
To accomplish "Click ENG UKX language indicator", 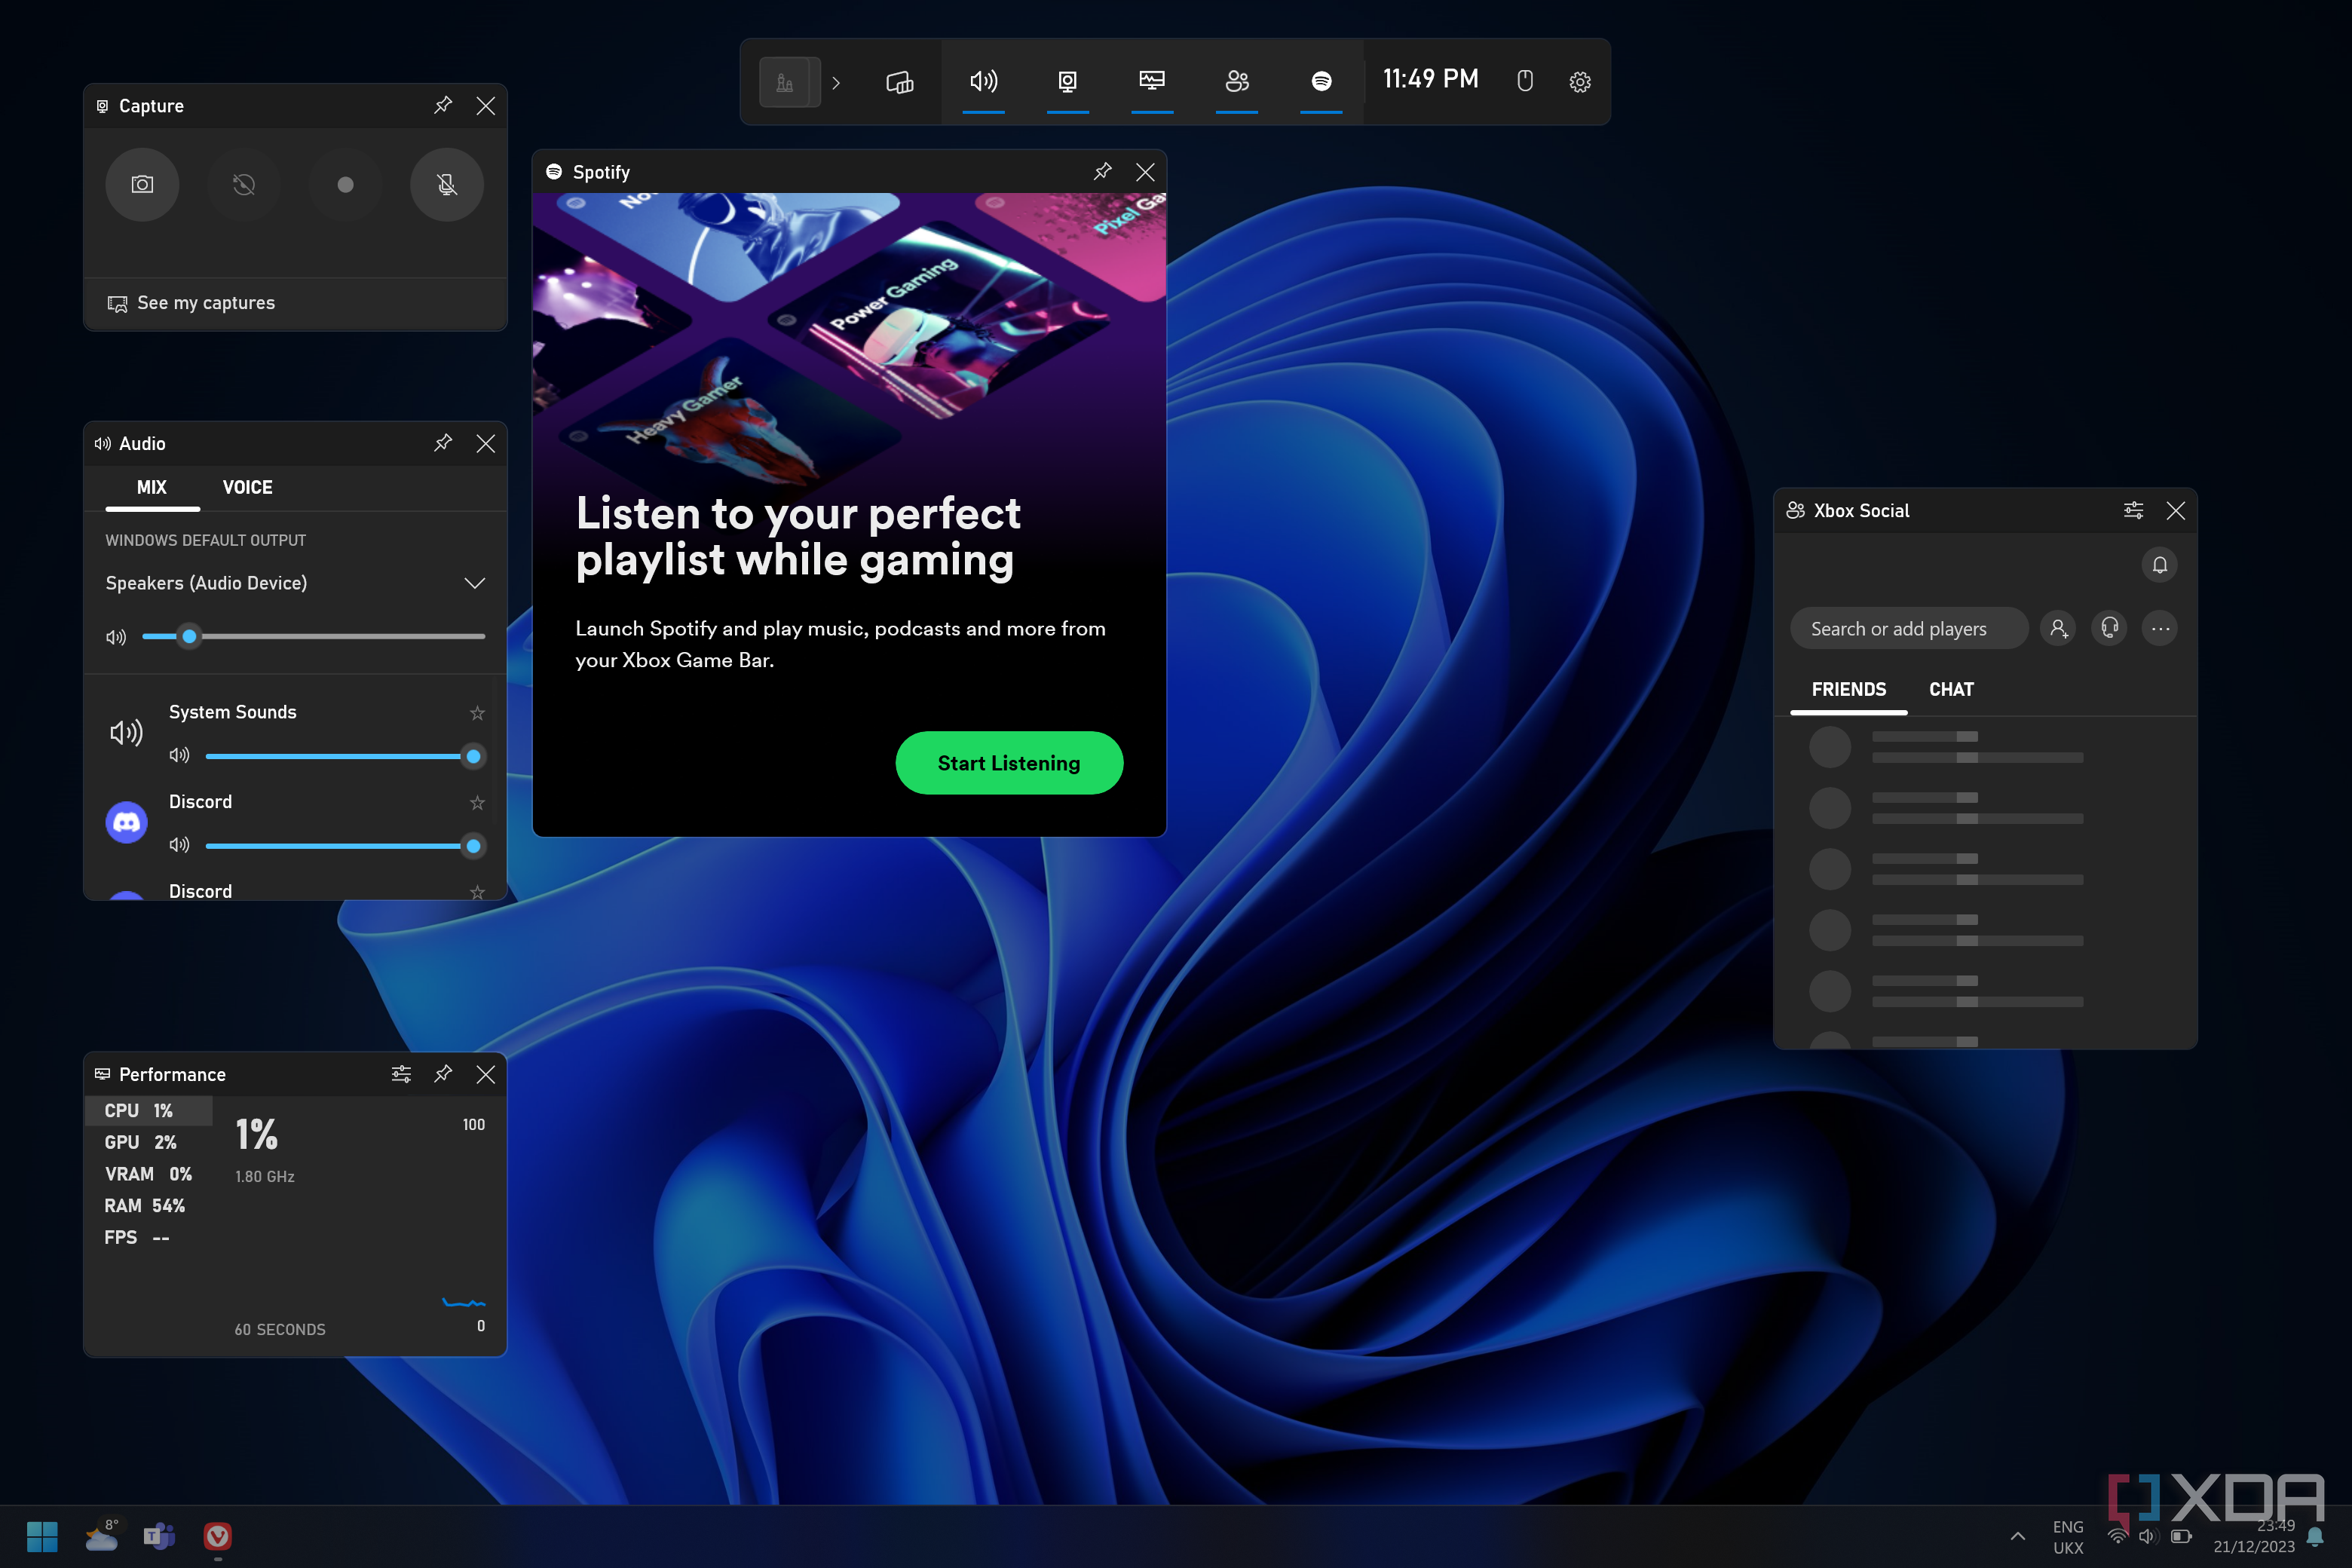I will (2068, 1537).
